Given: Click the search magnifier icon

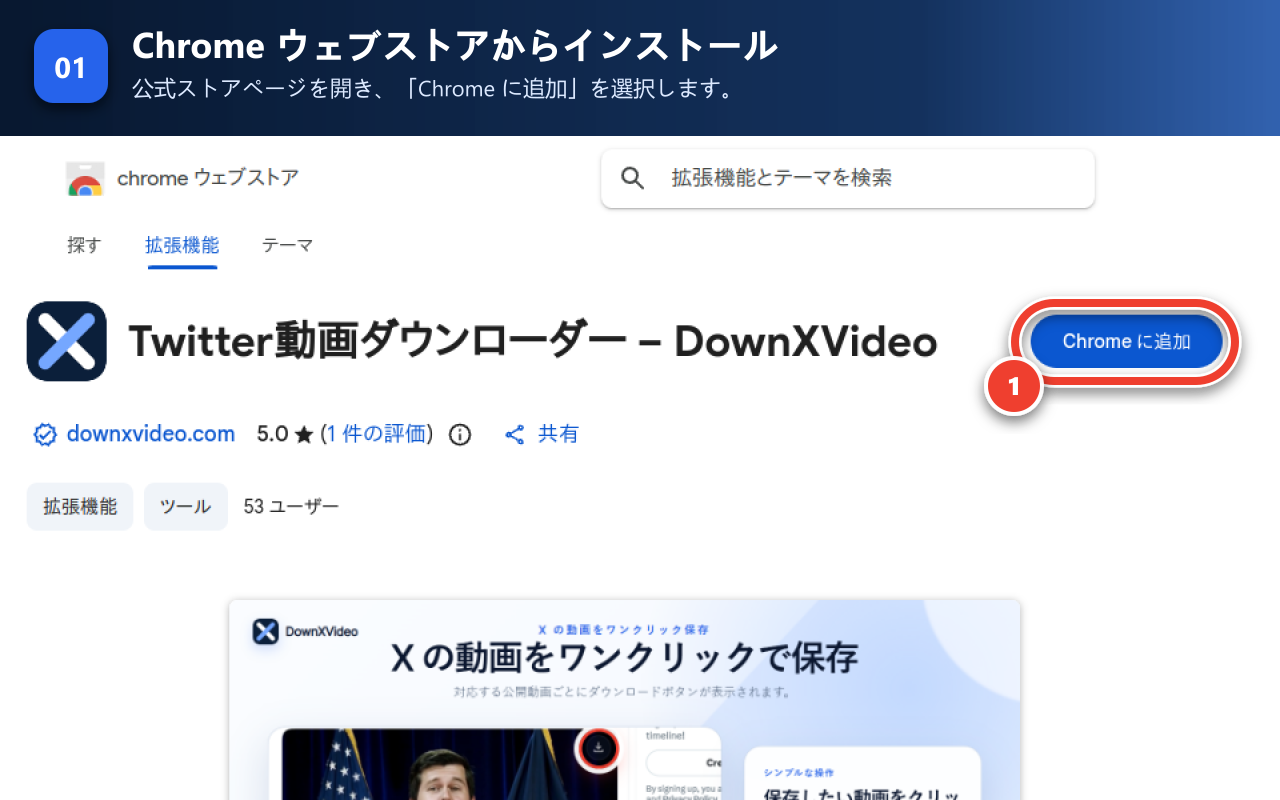Looking at the screenshot, I should coord(632,178).
